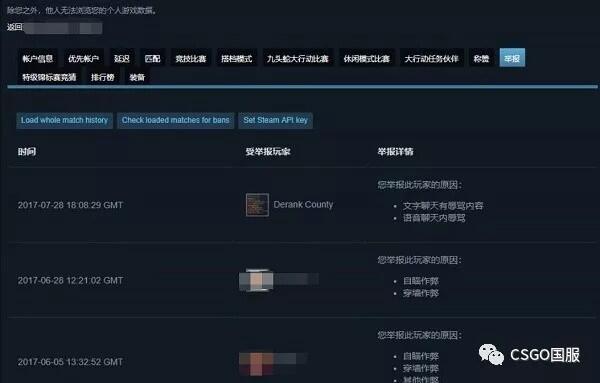Open the 优先帐户 tab

click(83, 59)
